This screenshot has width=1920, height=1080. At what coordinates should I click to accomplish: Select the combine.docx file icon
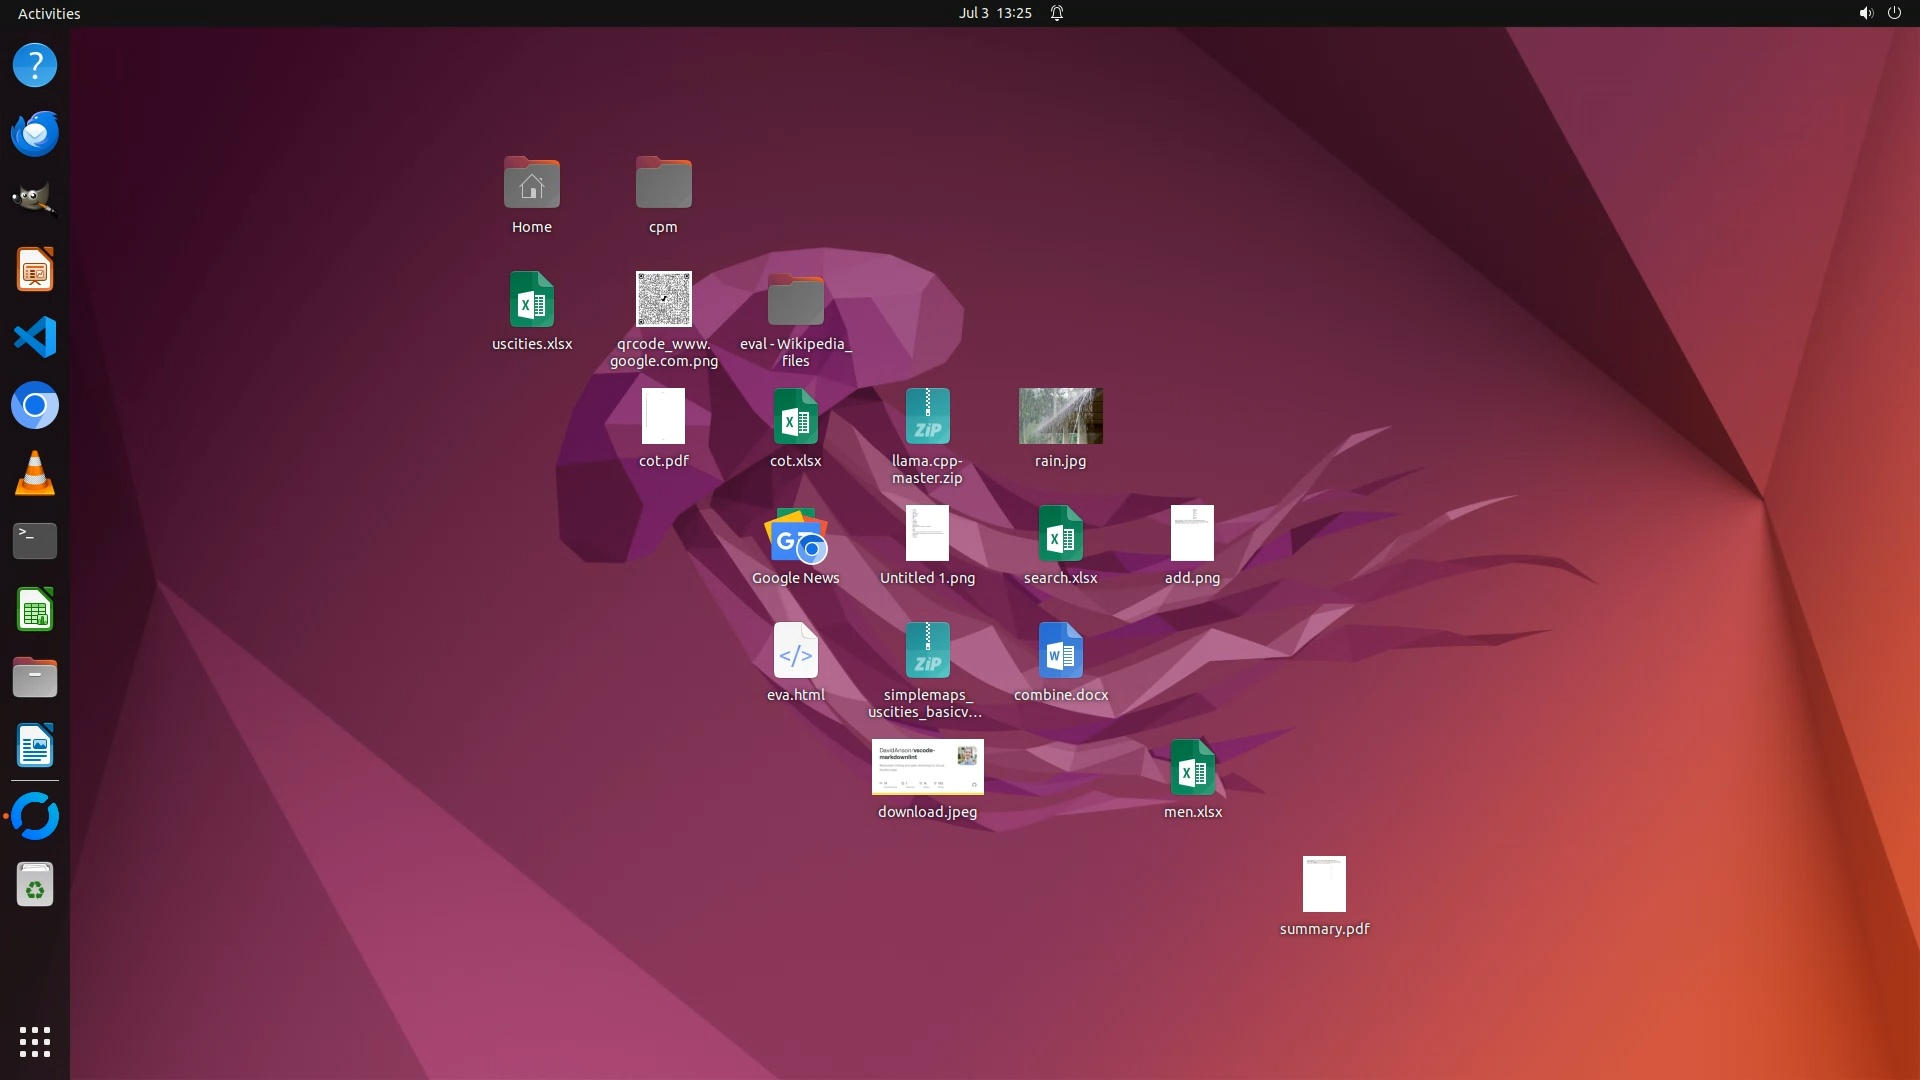pos(1060,651)
